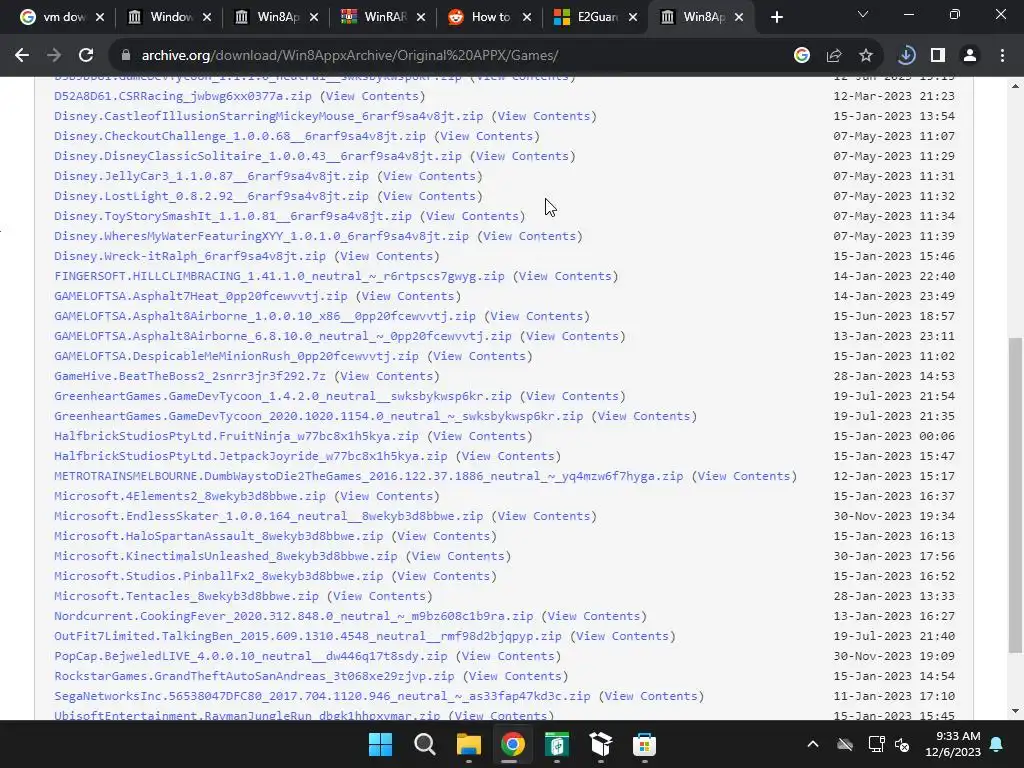The width and height of the screenshot is (1024, 768).
Task: Download HalfbrickStudiosPtyLtd.JetpackJoyride zip
Action: (251, 456)
